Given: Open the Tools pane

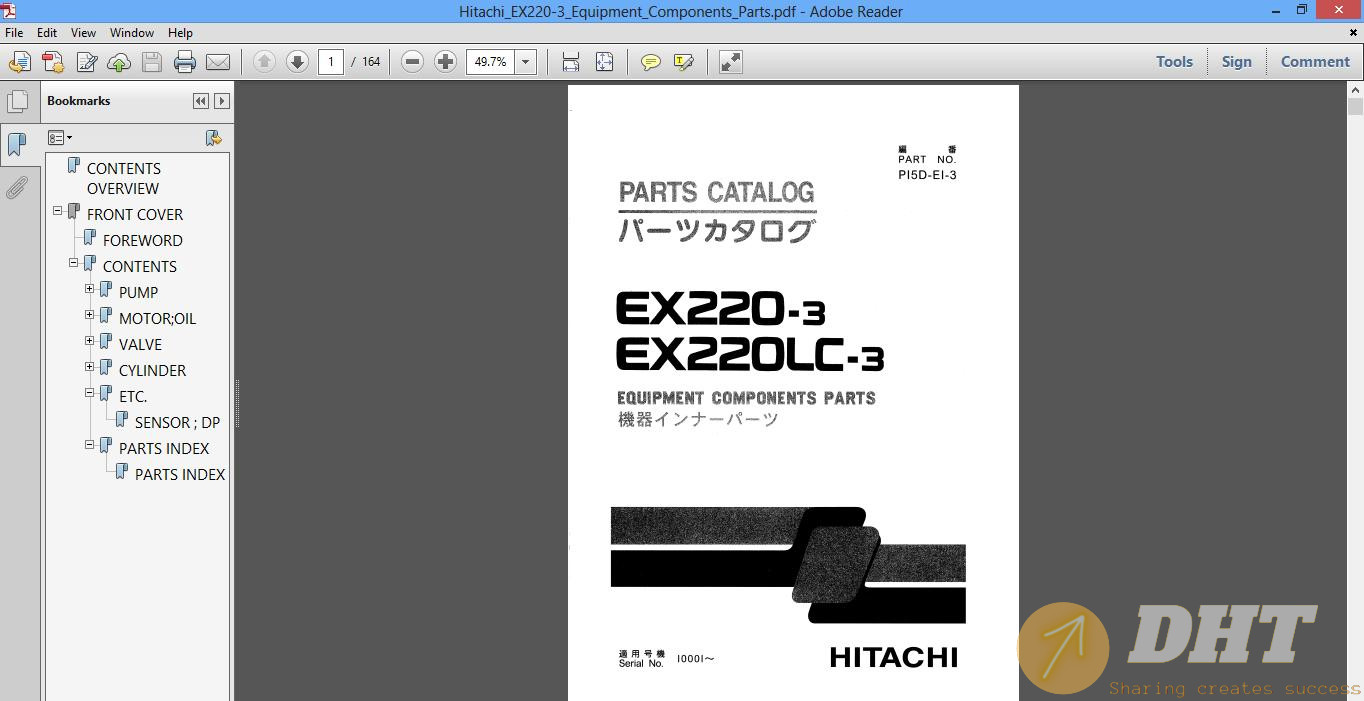Looking at the screenshot, I should 1174,61.
